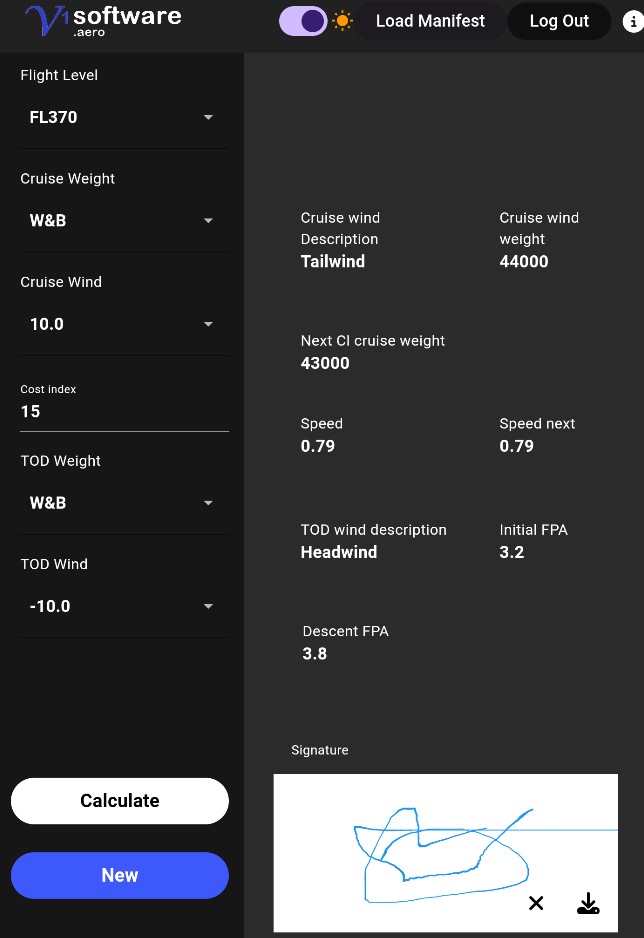The image size is (644, 938).
Task: Click the blue New button
Action: pos(120,875)
